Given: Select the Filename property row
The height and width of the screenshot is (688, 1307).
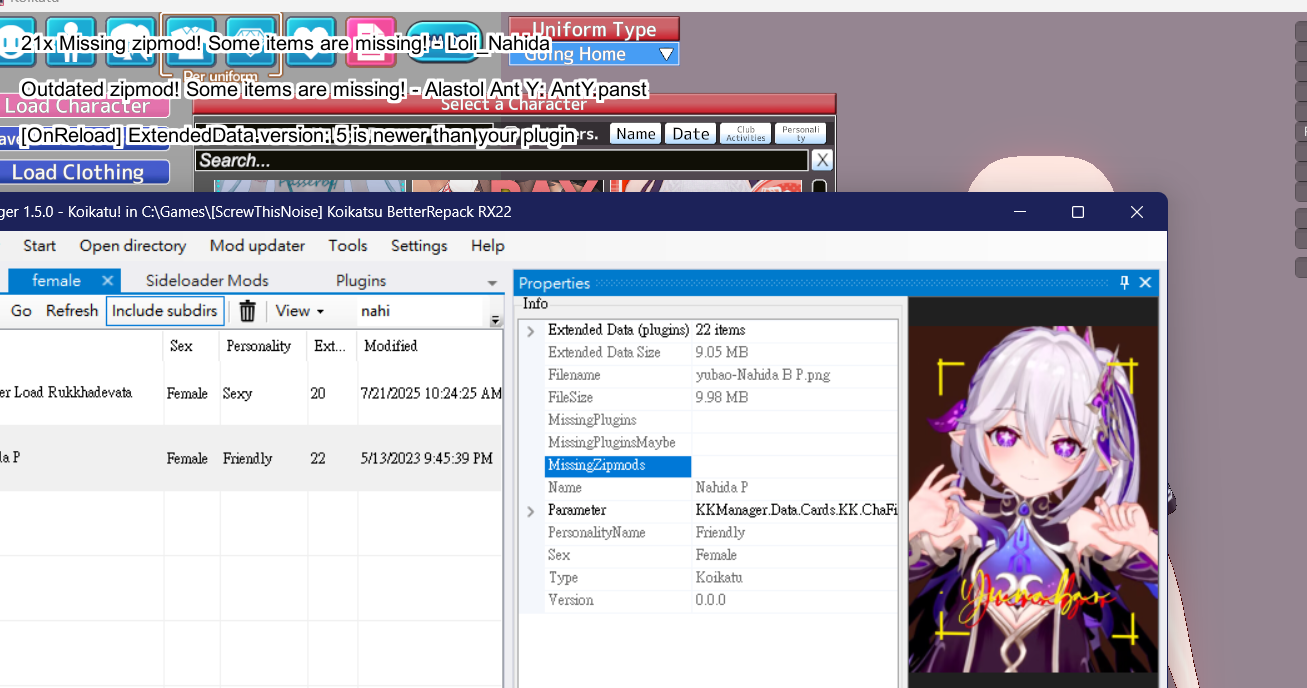Looking at the screenshot, I should [x=721, y=375].
